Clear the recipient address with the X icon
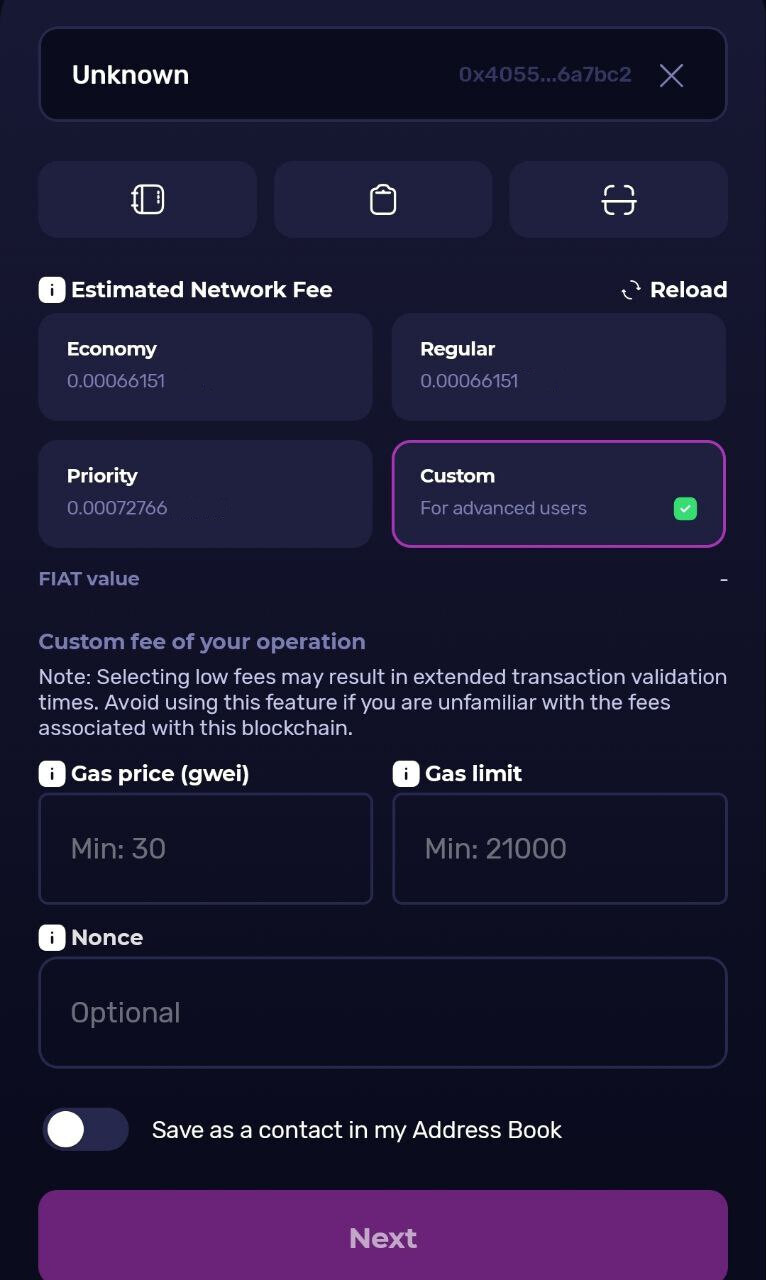The width and height of the screenshot is (766, 1280). click(x=671, y=75)
